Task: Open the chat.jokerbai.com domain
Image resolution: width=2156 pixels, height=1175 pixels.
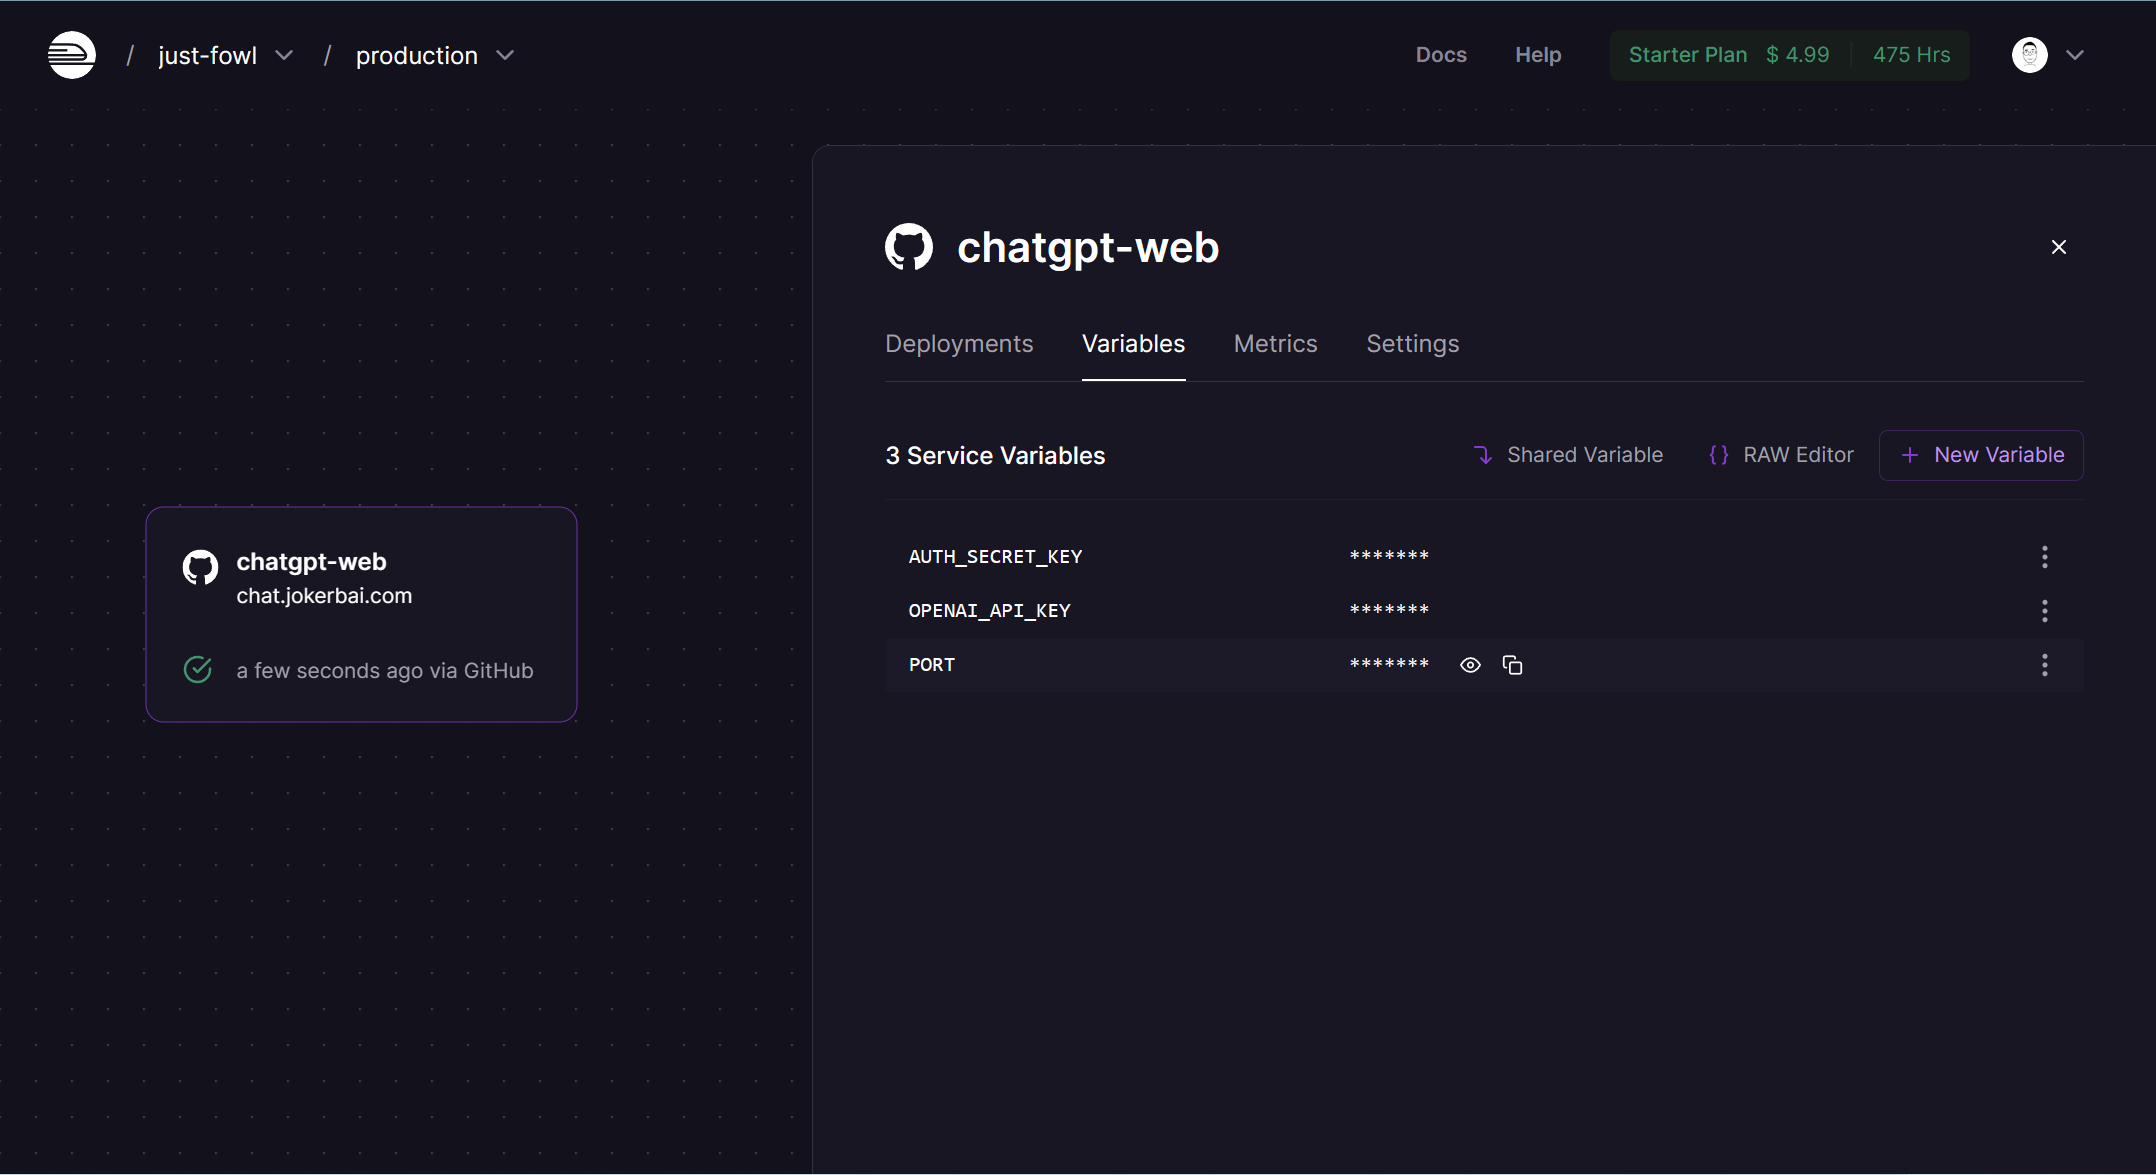Action: coord(324,596)
